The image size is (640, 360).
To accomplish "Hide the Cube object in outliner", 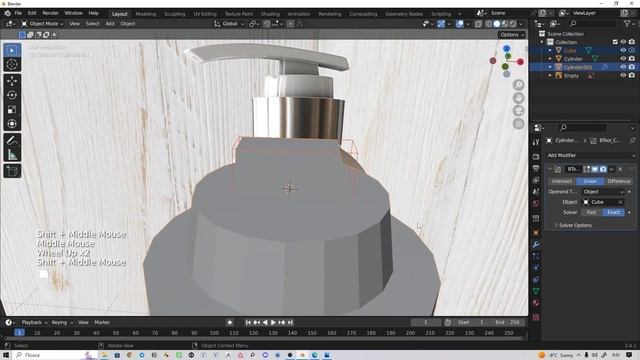I will pos(623,50).
